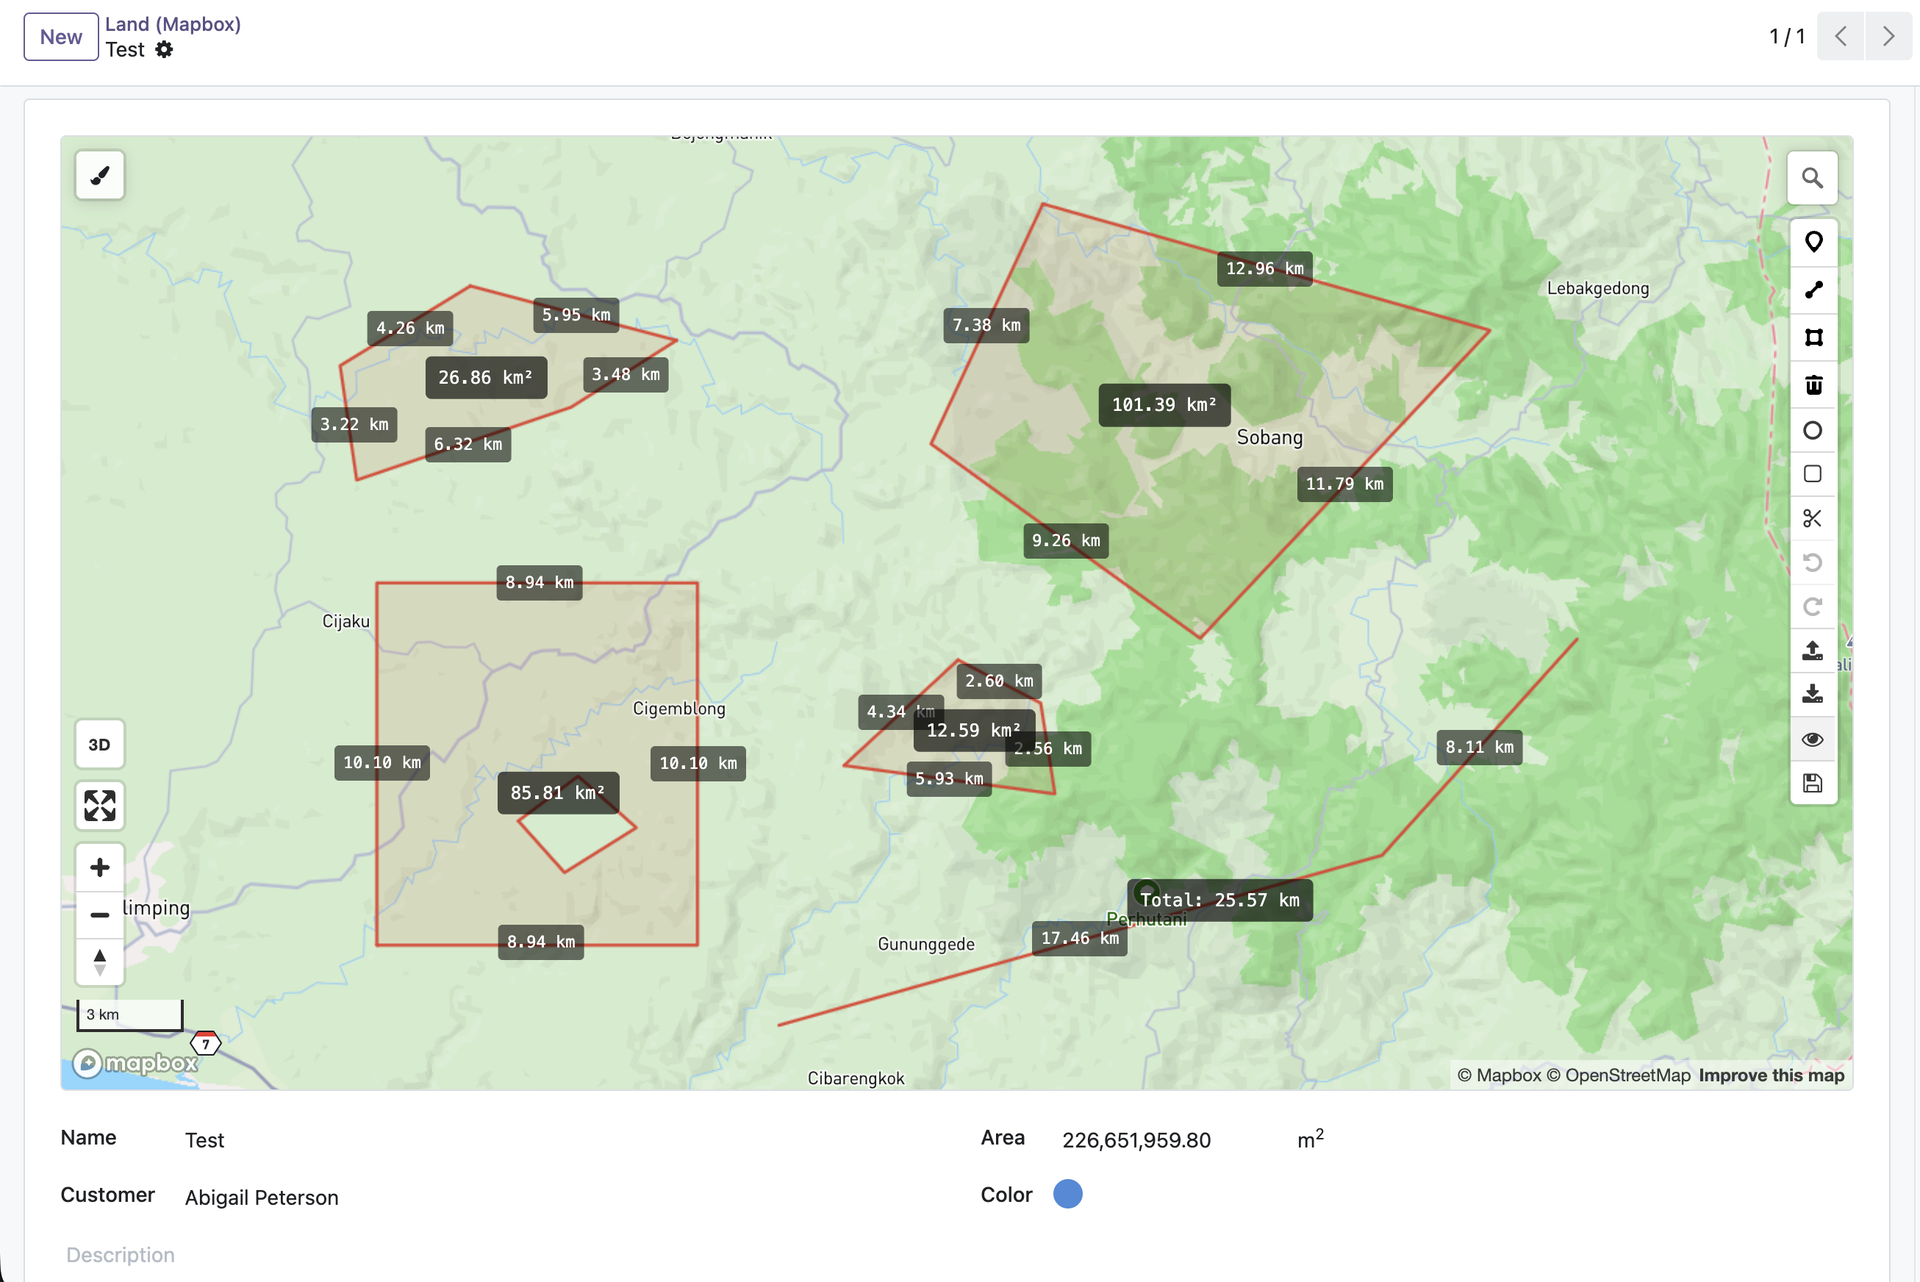Click the New record button
Screen dimensions: 1920x1282
point(61,37)
